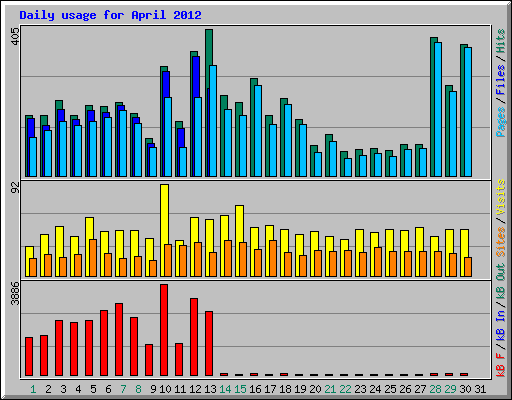Click the red kB bar for day 7
512x400 pixels.
pyautogui.click(x=119, y=340)
